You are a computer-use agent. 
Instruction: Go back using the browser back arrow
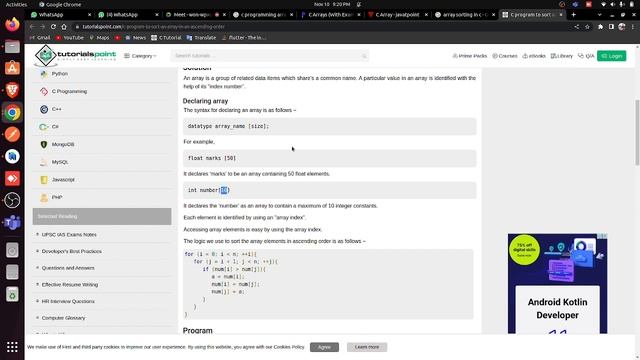pyautogui.click(x=32, y=27)
